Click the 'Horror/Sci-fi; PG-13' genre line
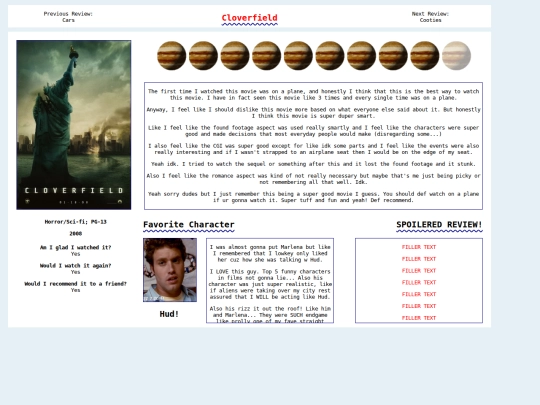Screen dimensions: 540x405 [x=75, y=222]
